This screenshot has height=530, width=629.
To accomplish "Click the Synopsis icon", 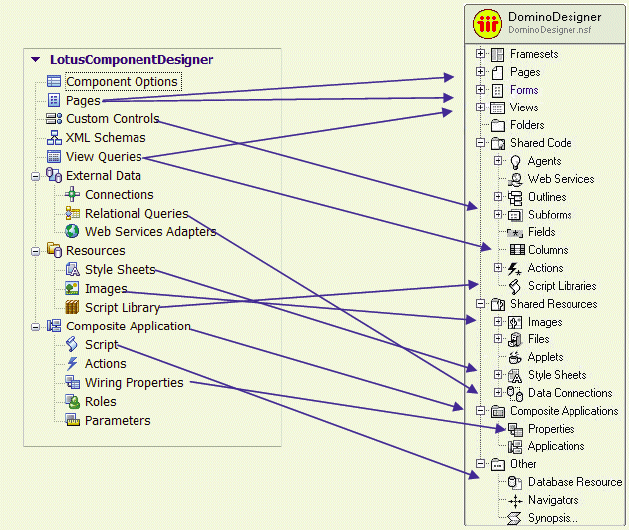I will click(x=514, y=518).
